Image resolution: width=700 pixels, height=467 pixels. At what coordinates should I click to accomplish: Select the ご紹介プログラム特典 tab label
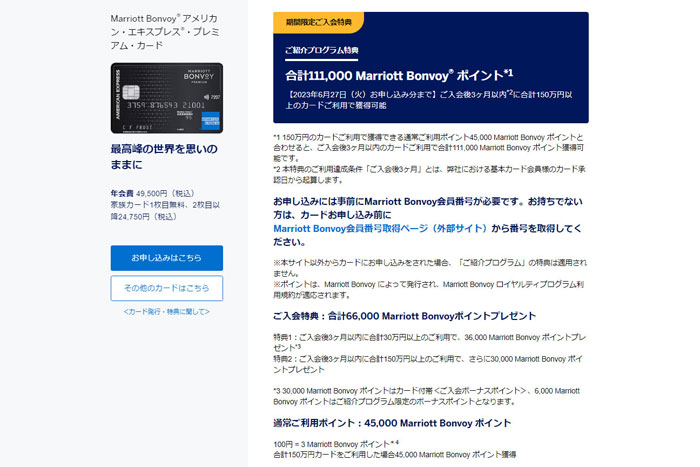322,50
